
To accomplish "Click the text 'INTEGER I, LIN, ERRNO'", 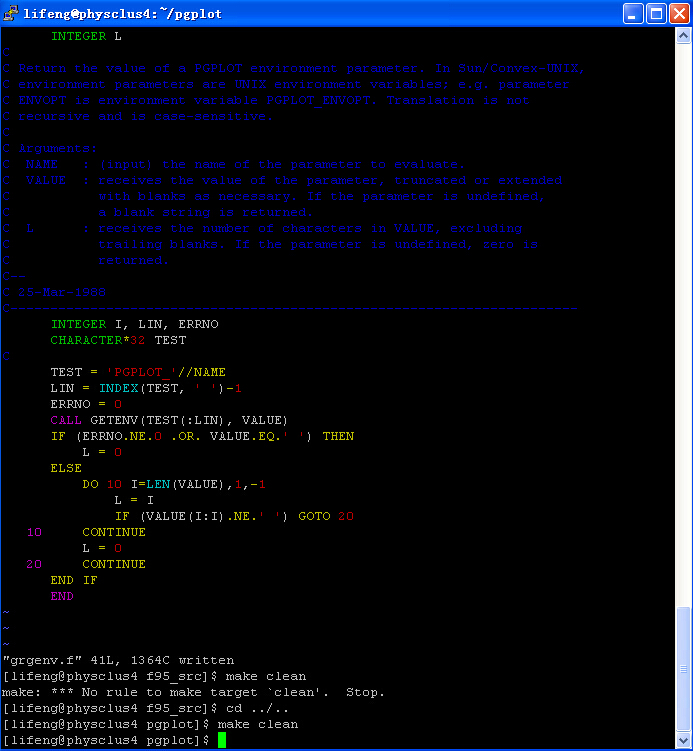I will (135, 324).
